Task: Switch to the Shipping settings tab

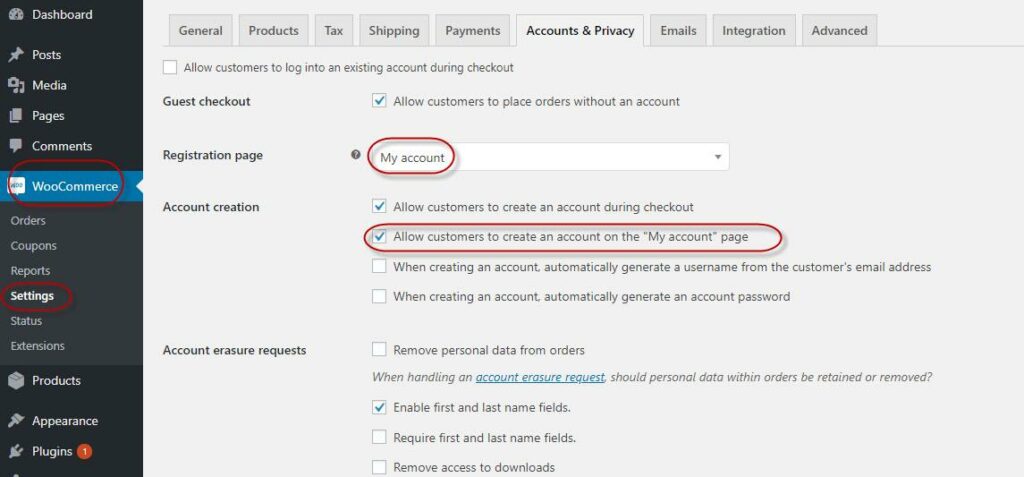Action: tap(392, 30)
